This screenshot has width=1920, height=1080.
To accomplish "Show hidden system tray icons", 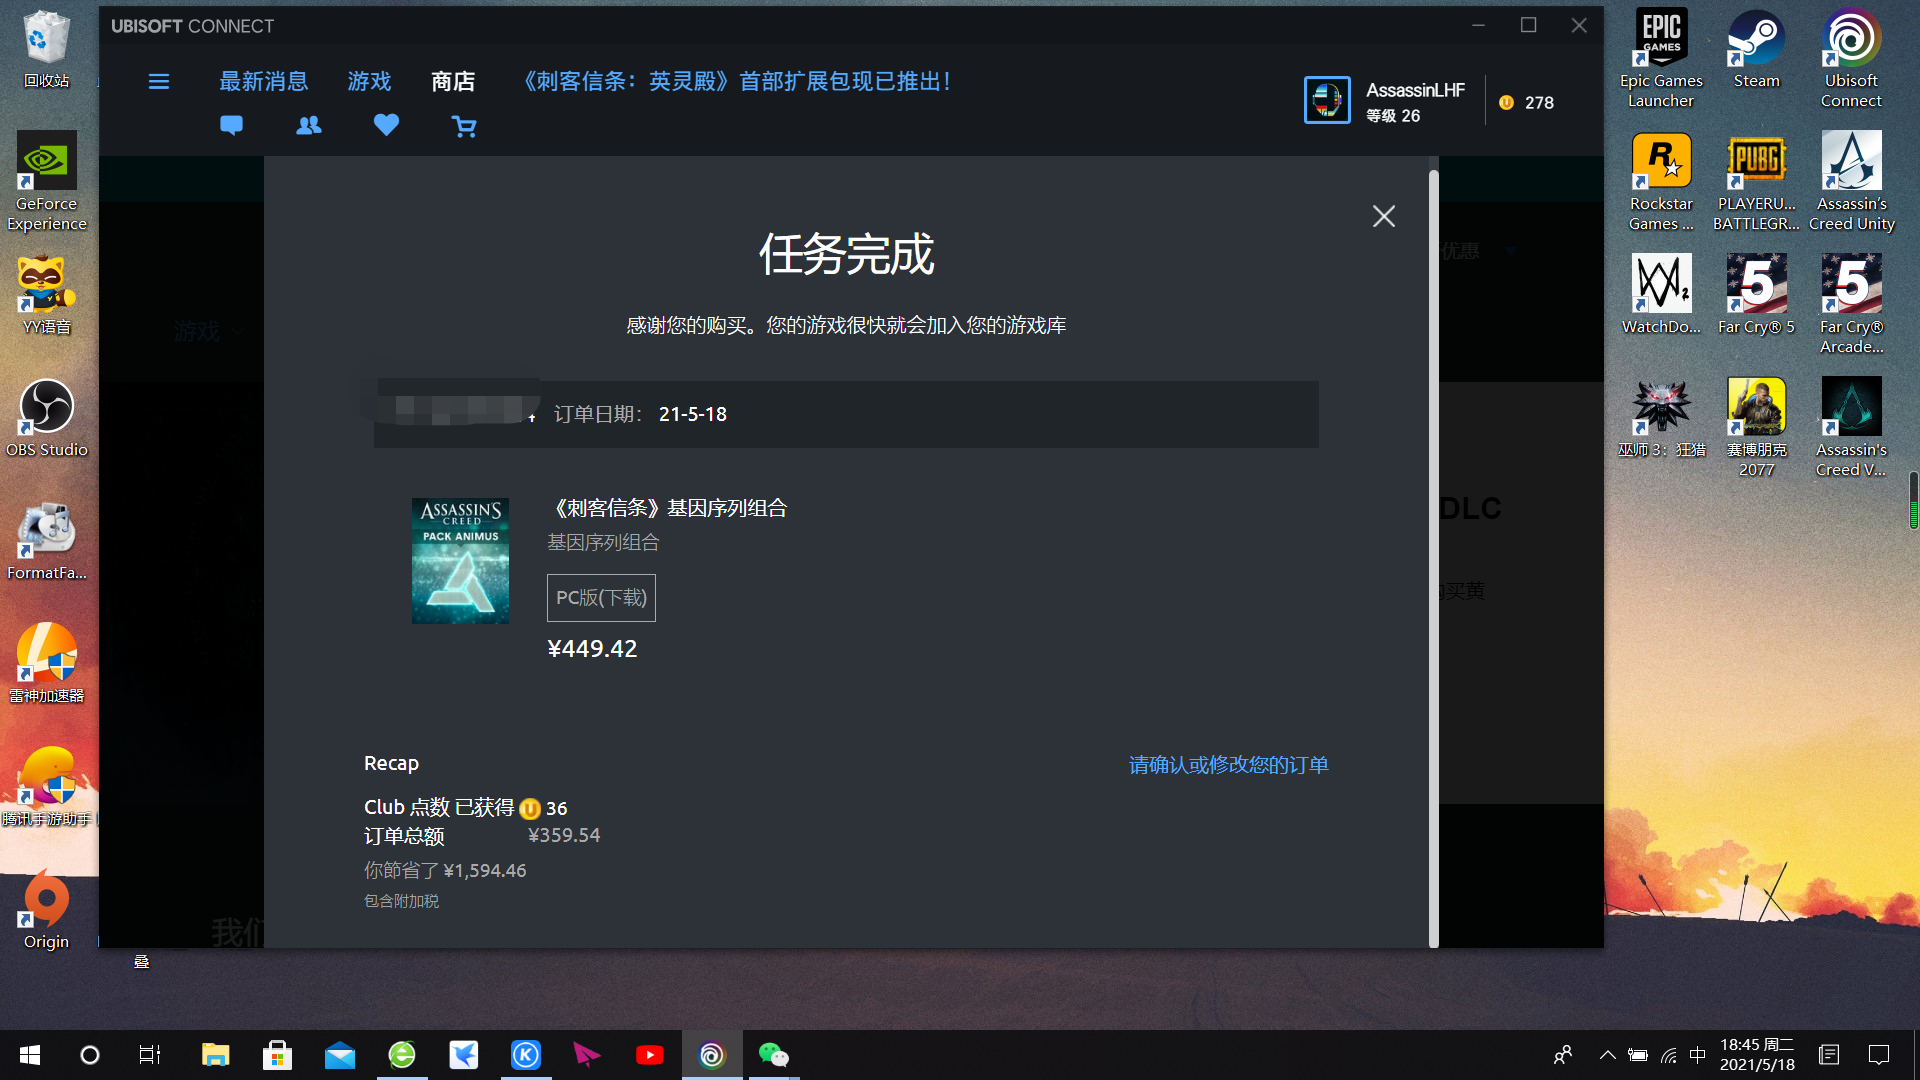I will pos(1607,1055).
